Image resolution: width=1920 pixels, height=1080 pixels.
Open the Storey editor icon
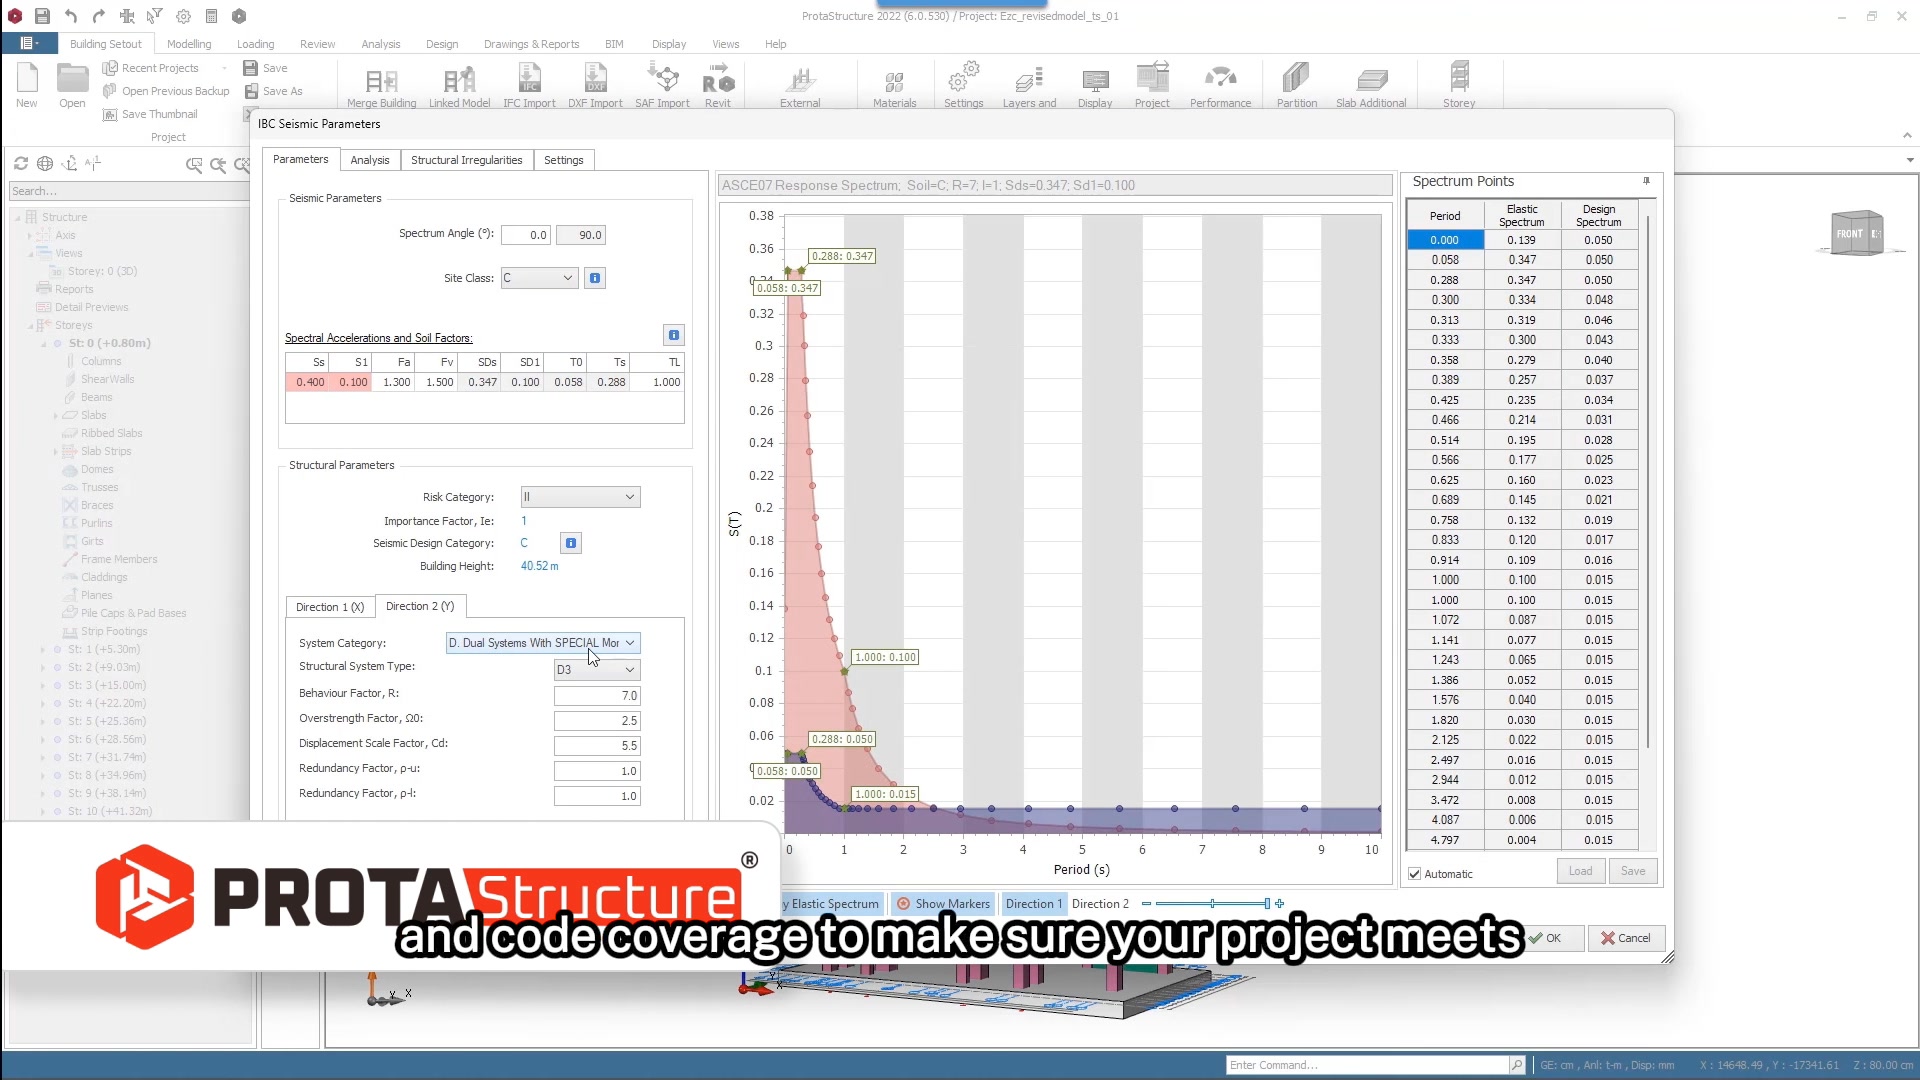tap(1459, 85)
